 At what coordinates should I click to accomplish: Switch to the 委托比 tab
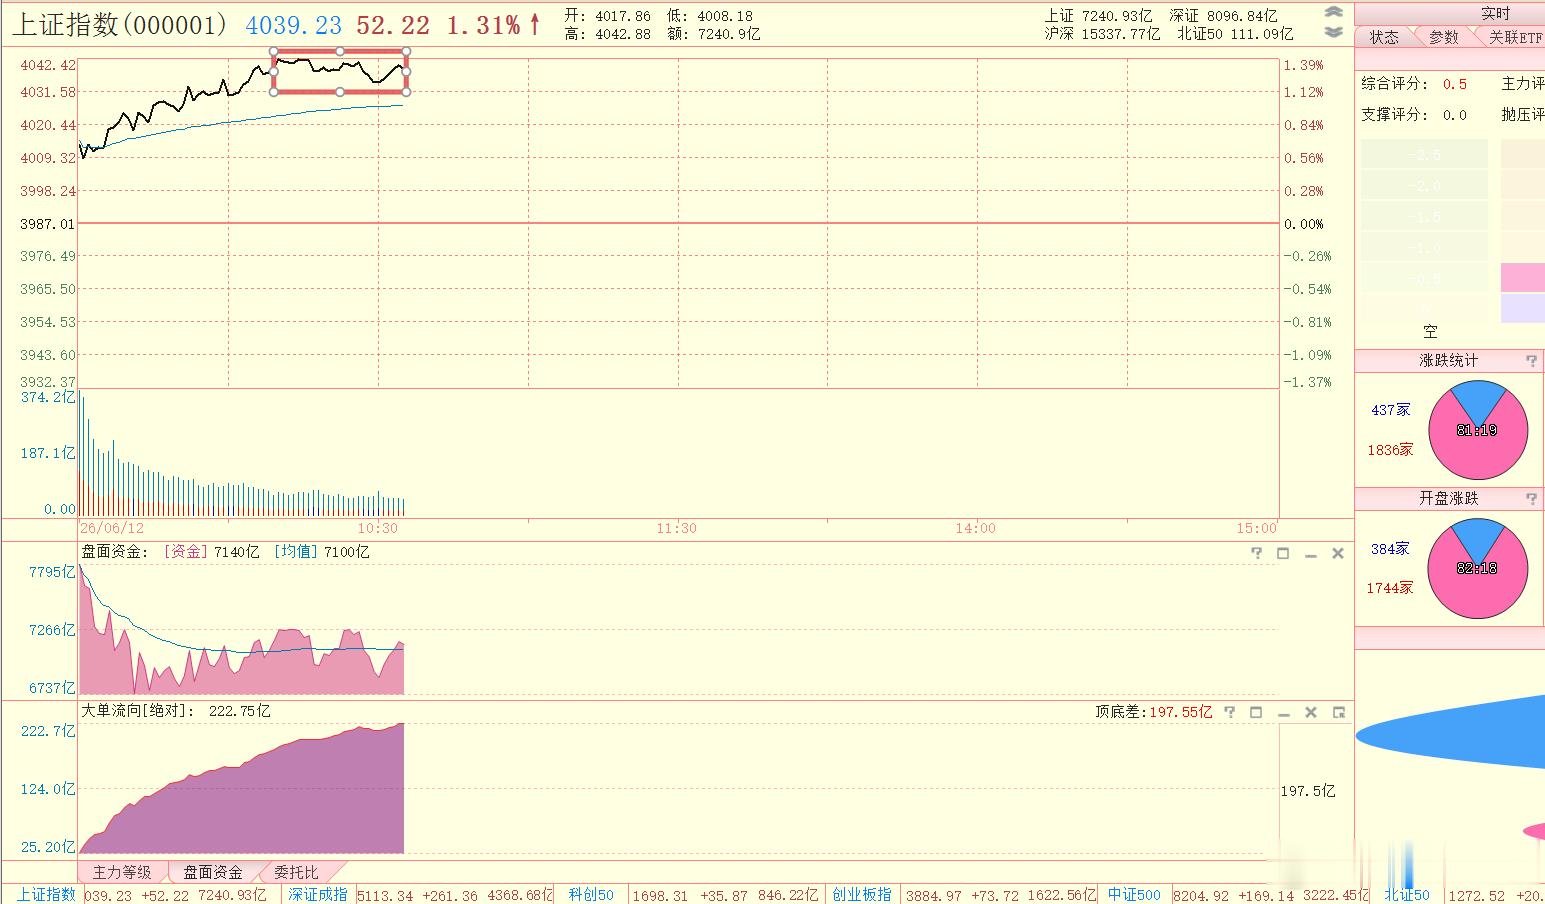click(296, 872)
